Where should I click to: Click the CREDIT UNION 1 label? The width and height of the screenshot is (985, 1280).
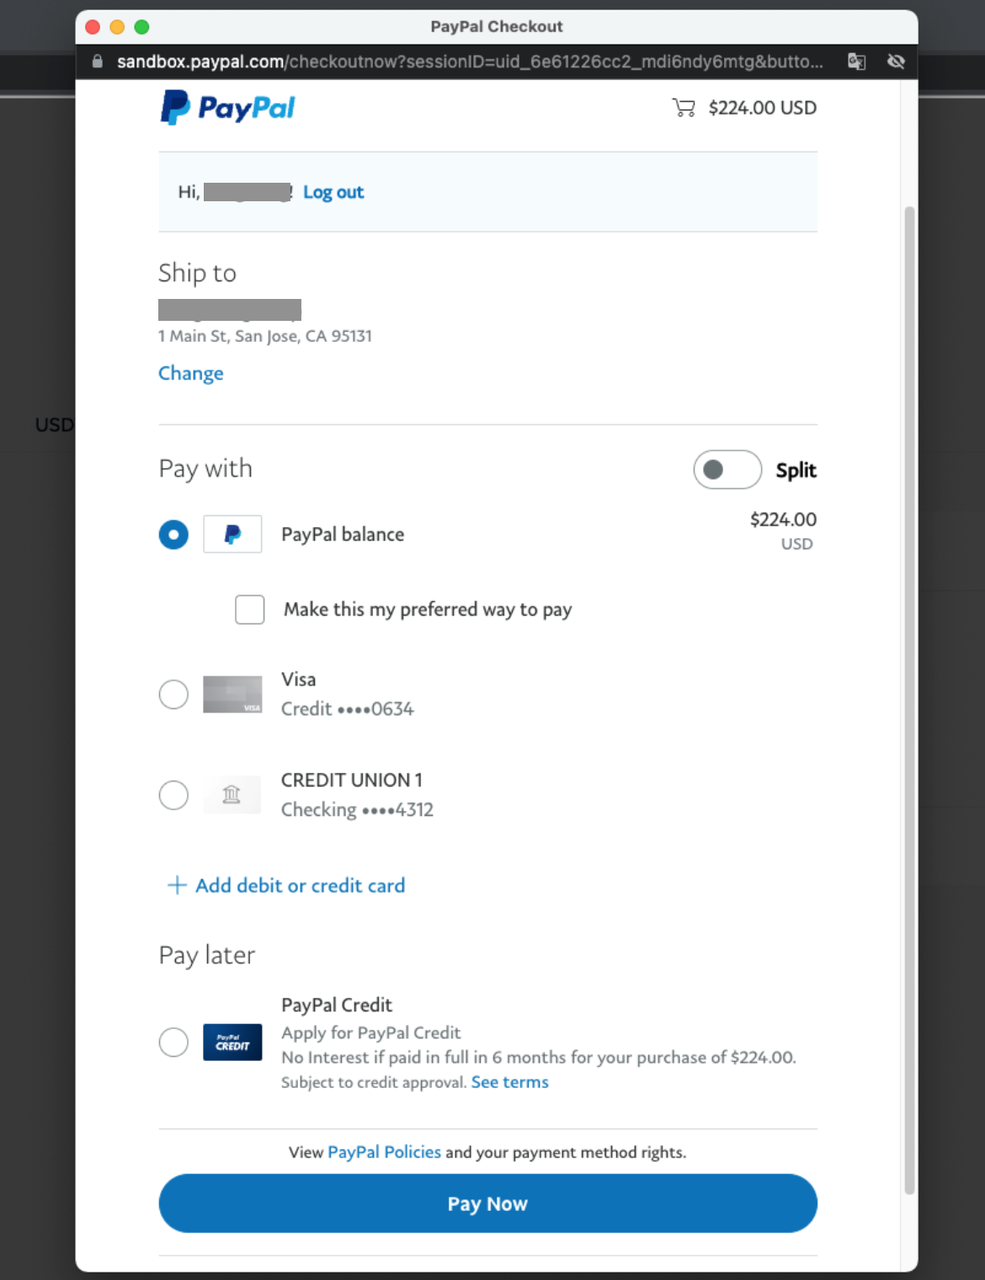pos(352,780)
